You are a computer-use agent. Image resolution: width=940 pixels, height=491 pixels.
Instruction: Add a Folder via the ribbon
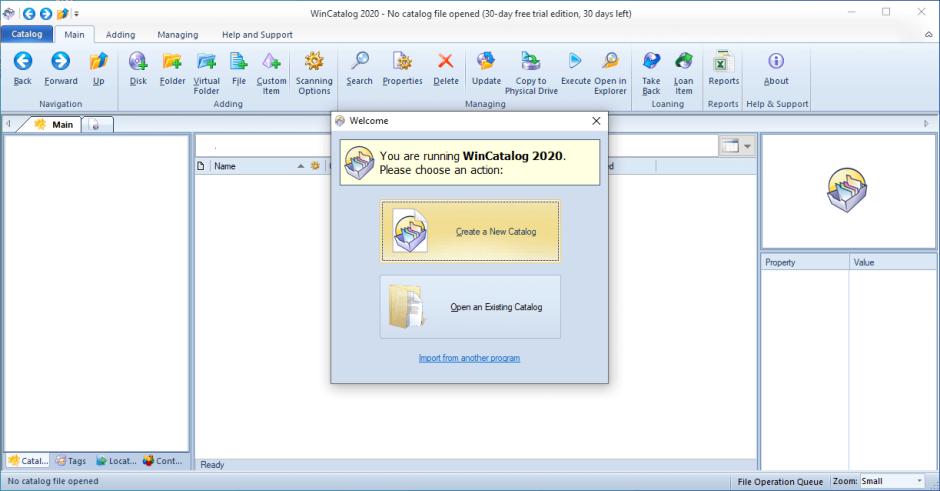tap(172, 69)
